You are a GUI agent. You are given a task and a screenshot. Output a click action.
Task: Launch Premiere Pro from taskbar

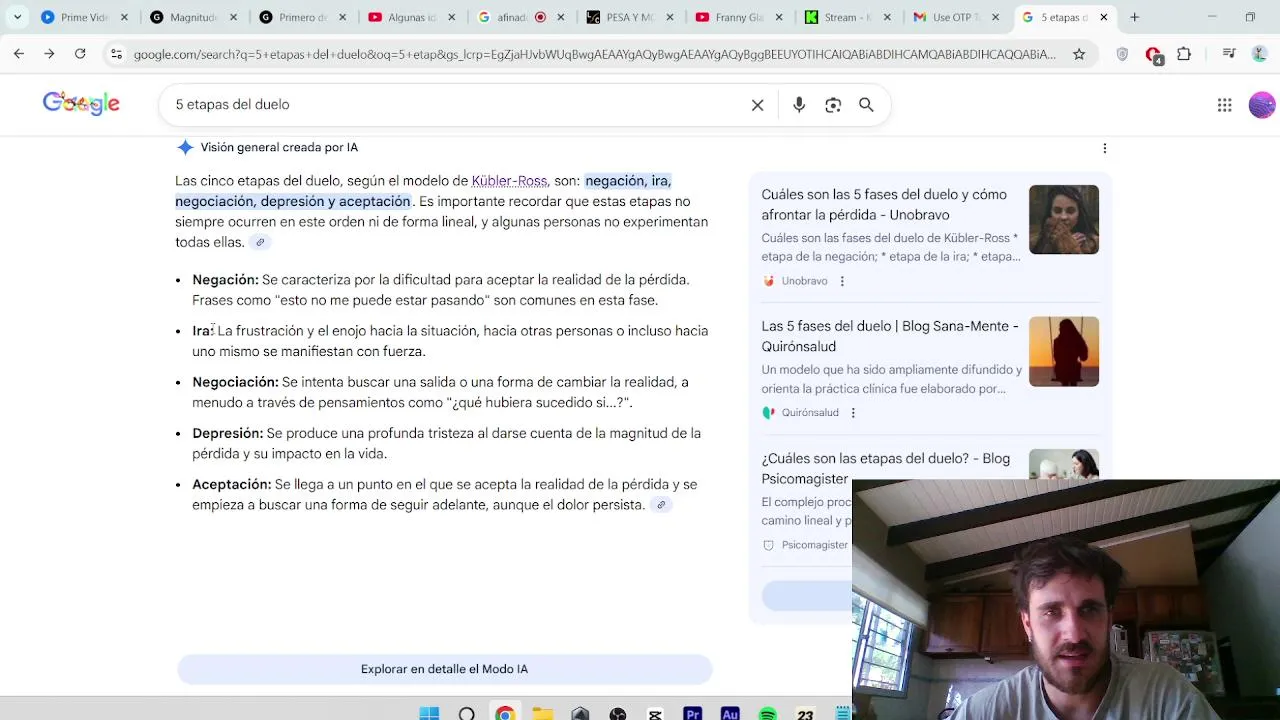point(692,714)
